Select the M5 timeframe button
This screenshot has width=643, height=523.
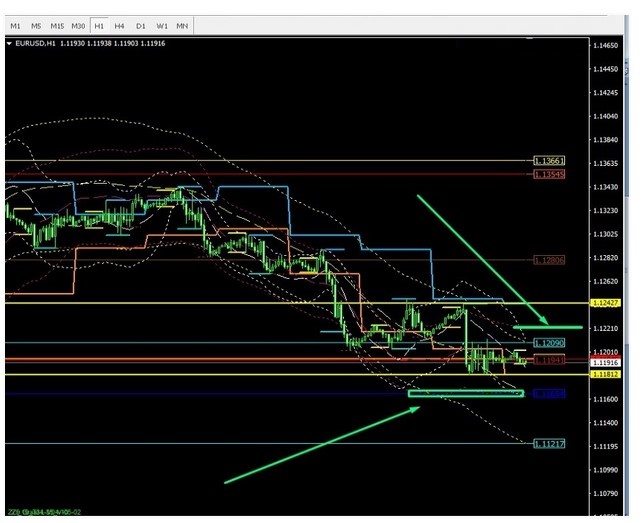click(36, 24)
